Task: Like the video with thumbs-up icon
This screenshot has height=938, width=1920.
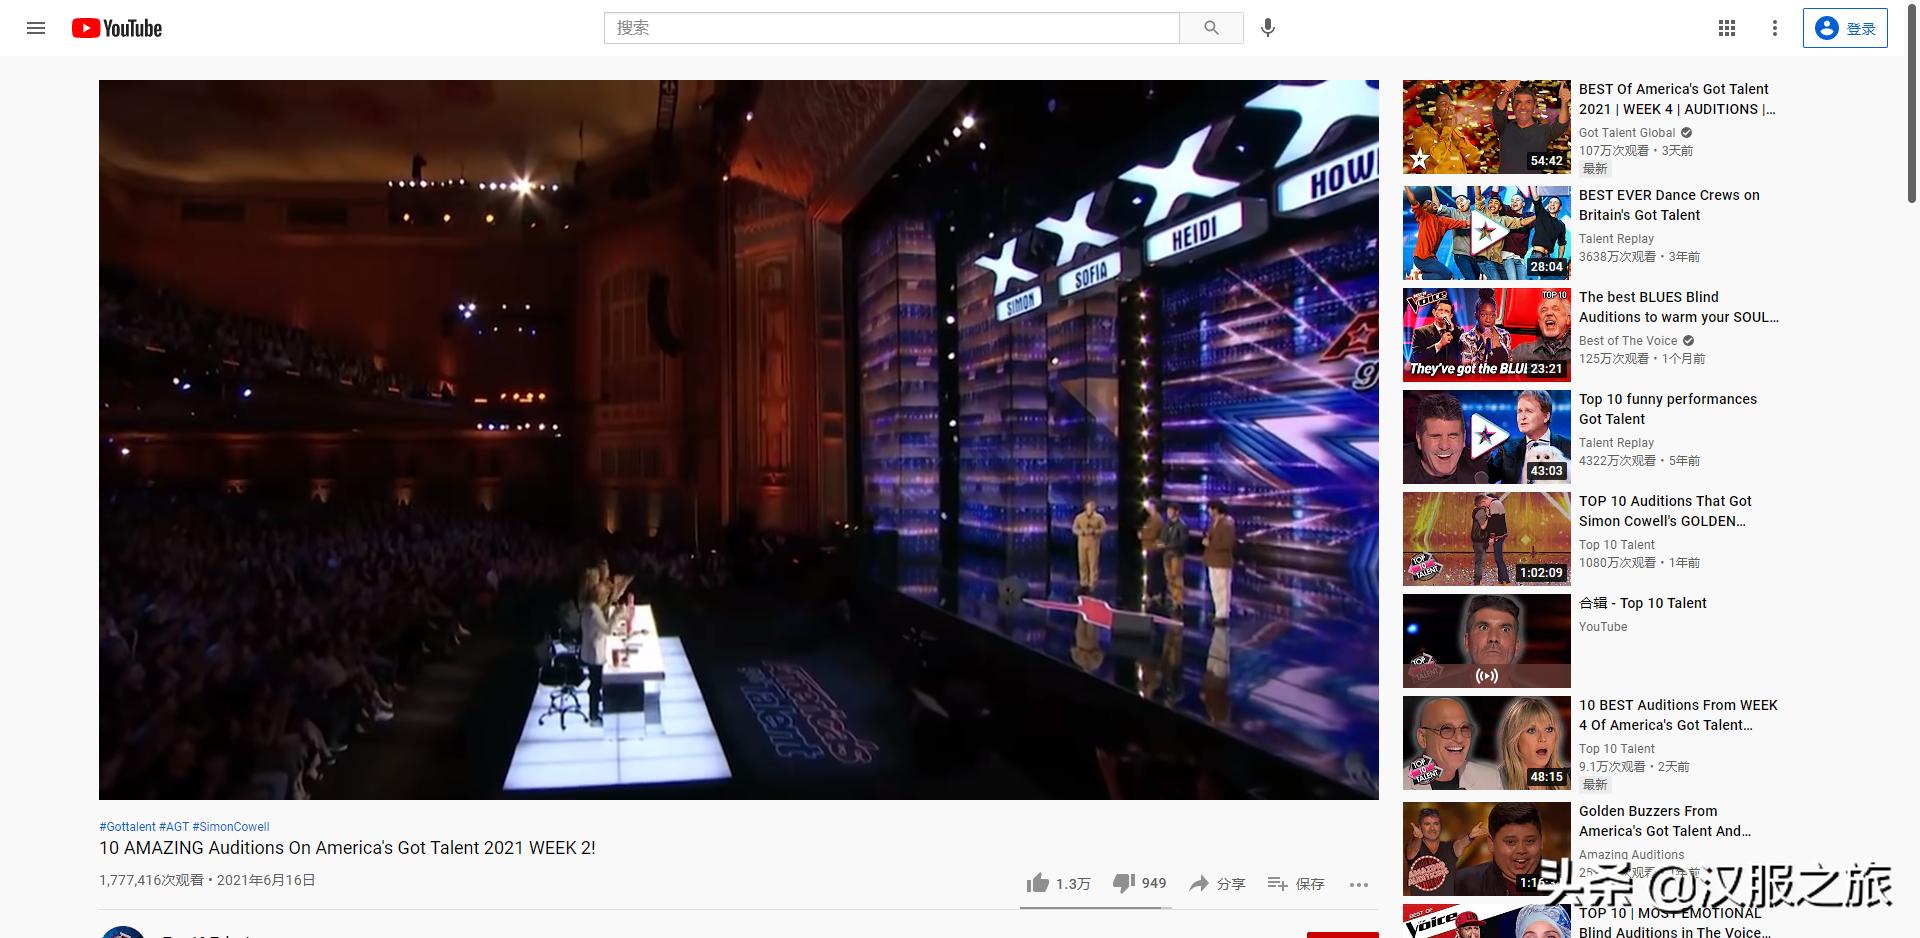Action: [x=1038, y=883]
